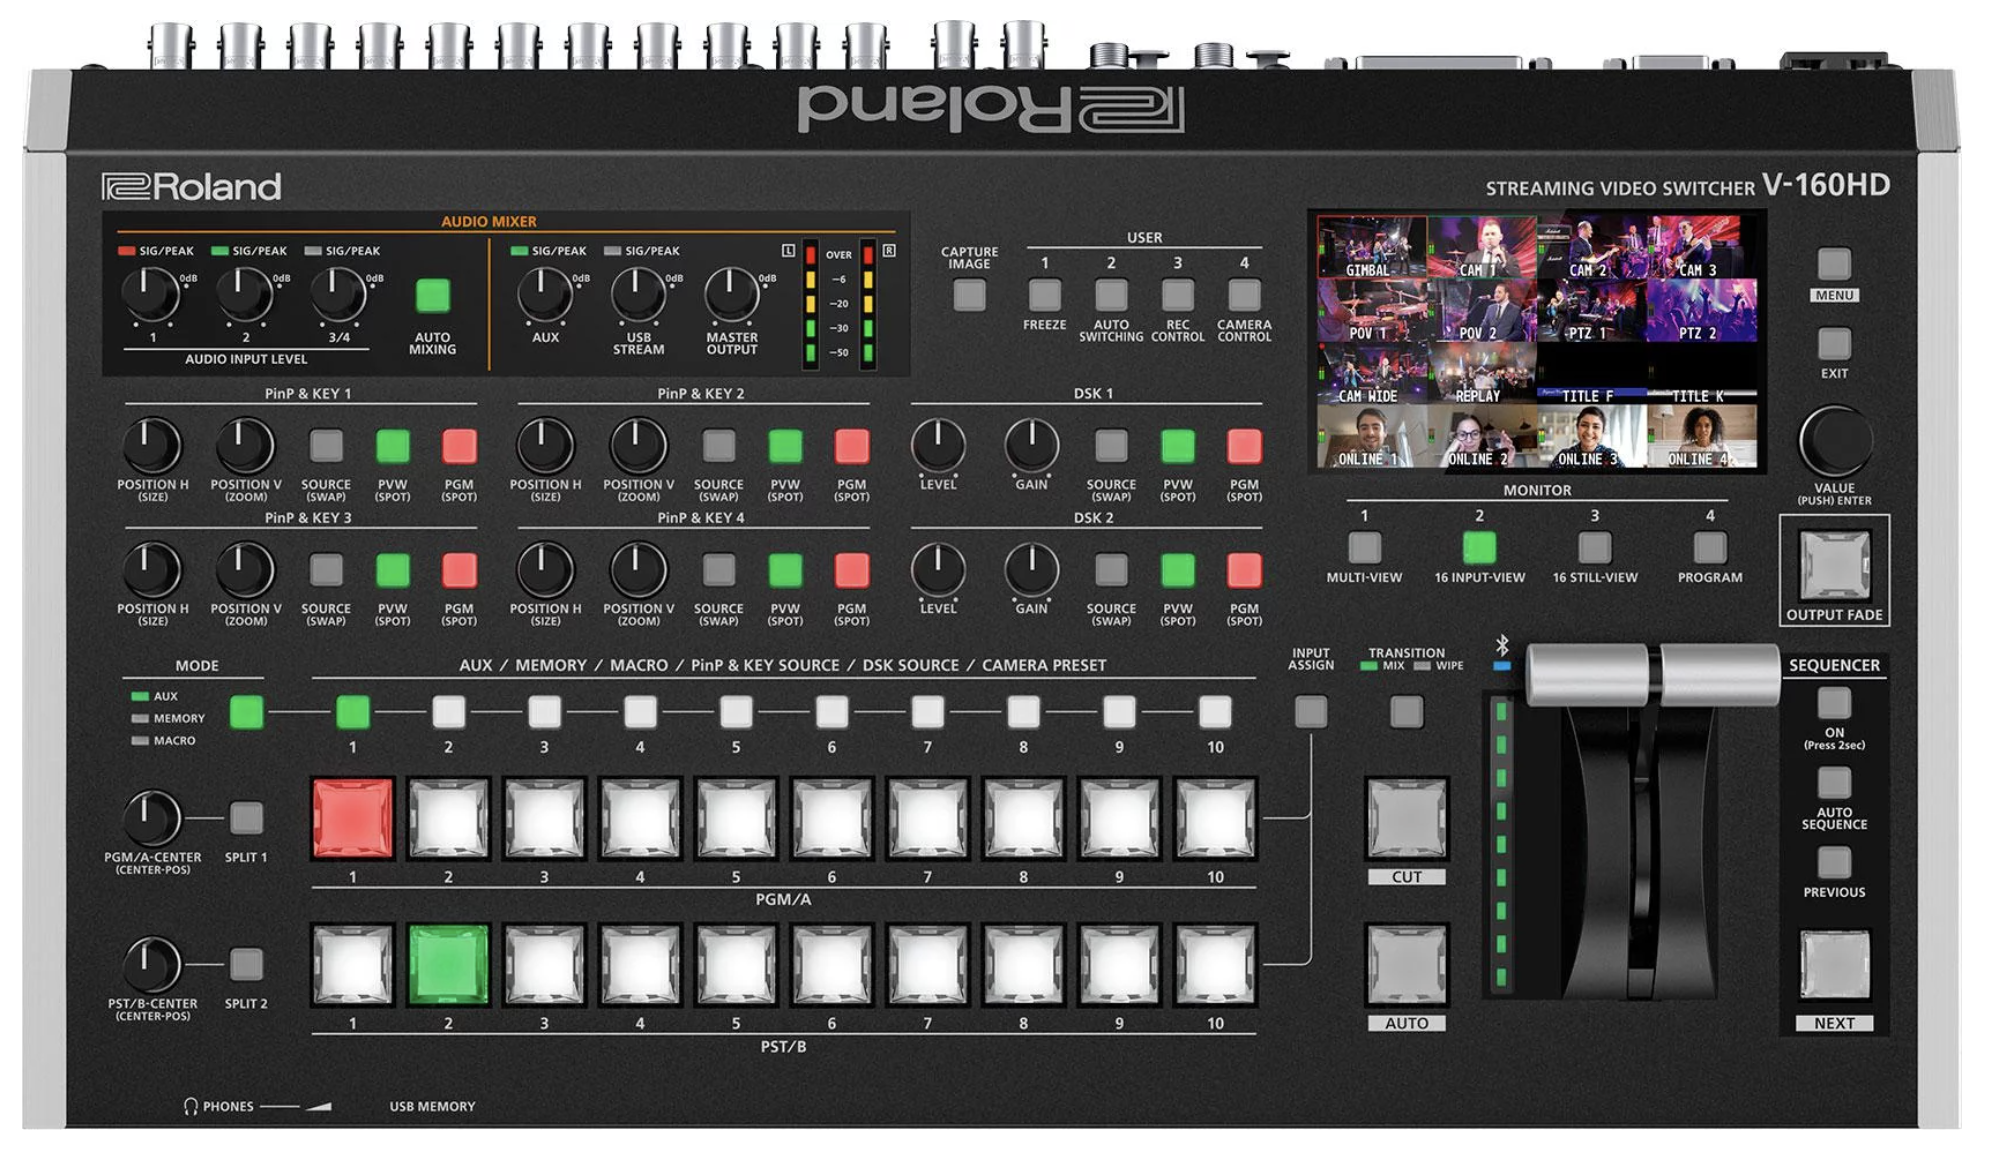Select PST/B cross-point button 6
Image resolution: width=1994 pixels, height=1150 pixels.
pyautogui.click(x=832, y=965)
